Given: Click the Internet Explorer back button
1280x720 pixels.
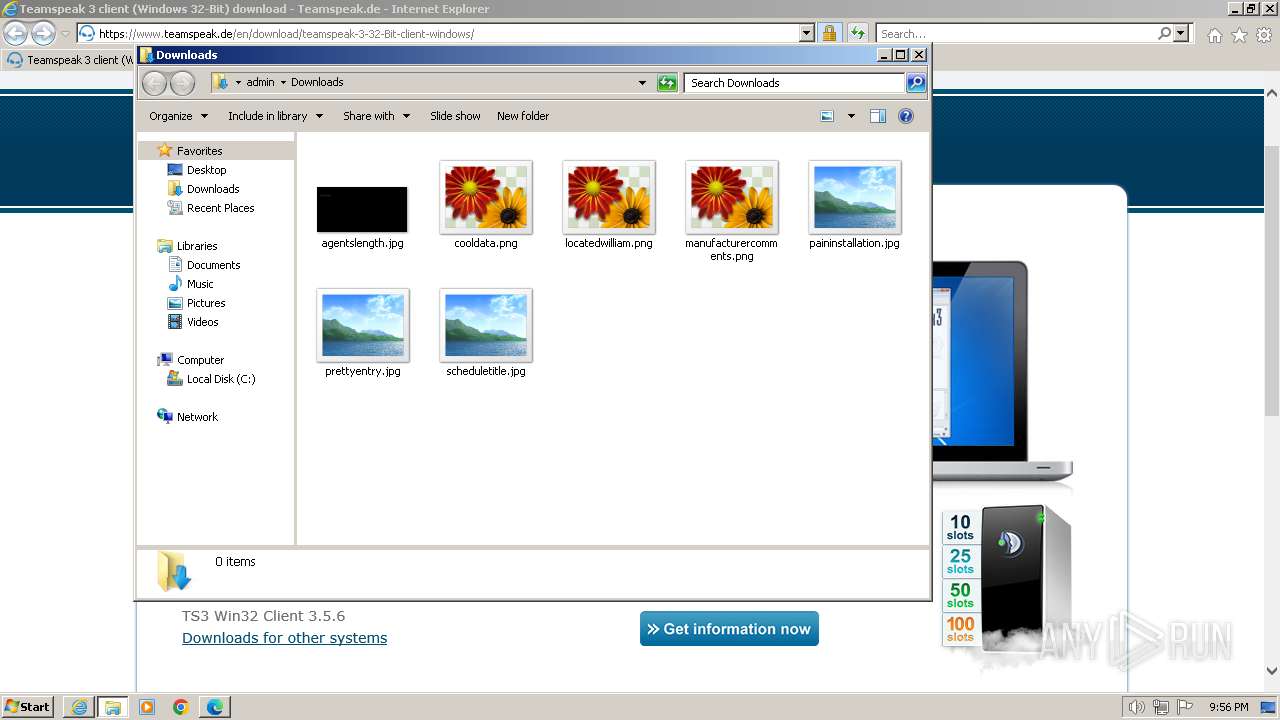Looking at the screenshot, I should click(15, 33).
